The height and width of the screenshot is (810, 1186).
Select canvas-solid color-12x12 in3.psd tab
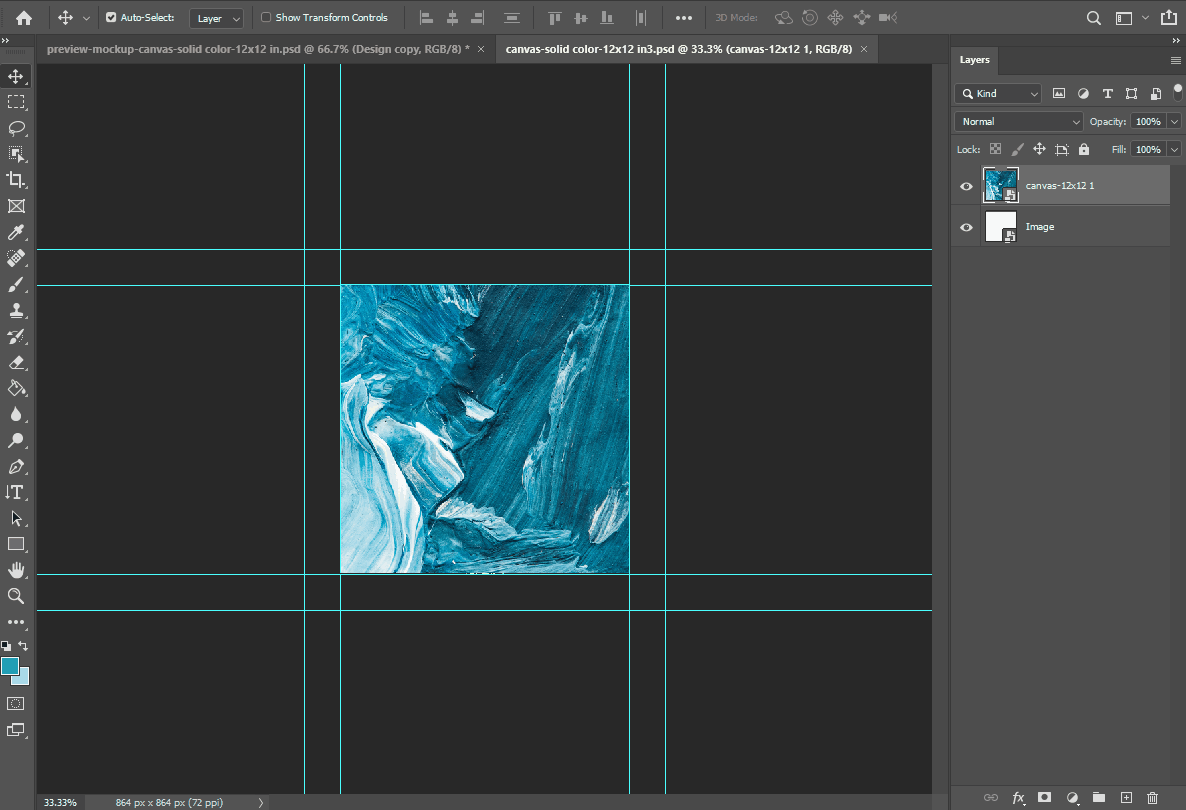[678, 49]
